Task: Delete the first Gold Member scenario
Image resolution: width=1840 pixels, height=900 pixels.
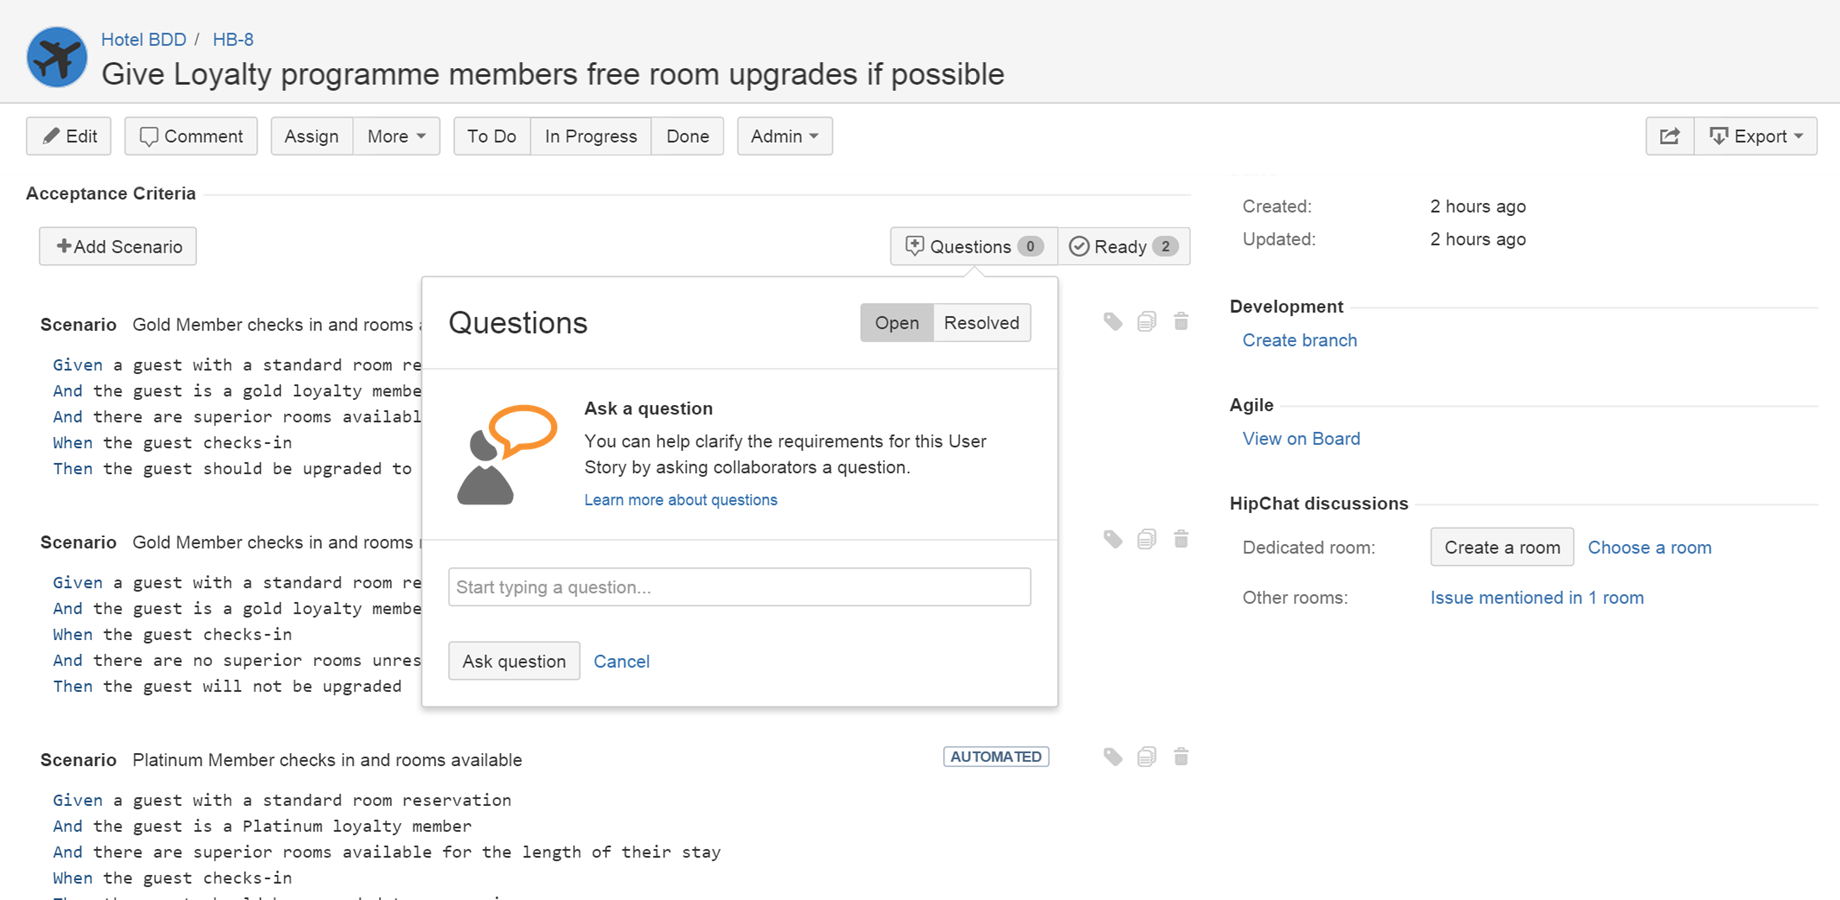Action: pos(1181,322)
